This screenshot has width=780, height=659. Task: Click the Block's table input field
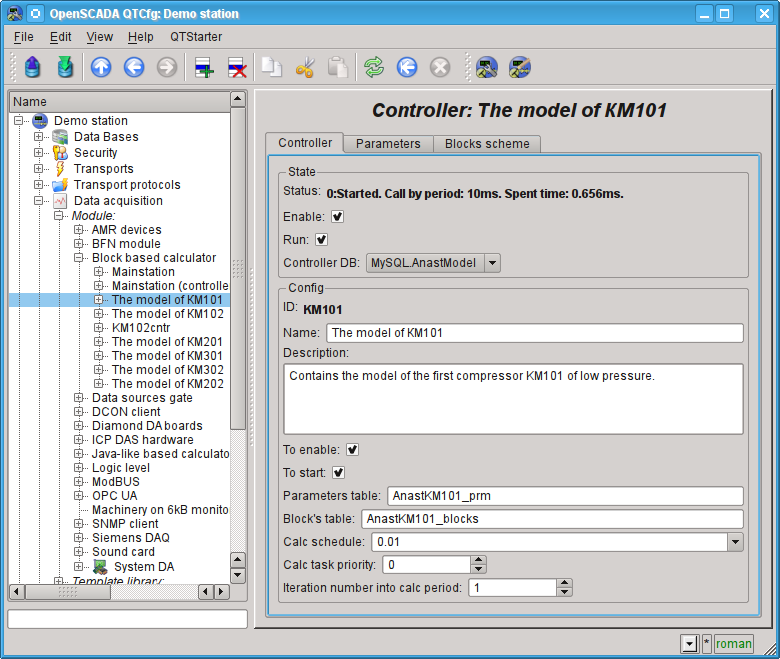[552, 519]
